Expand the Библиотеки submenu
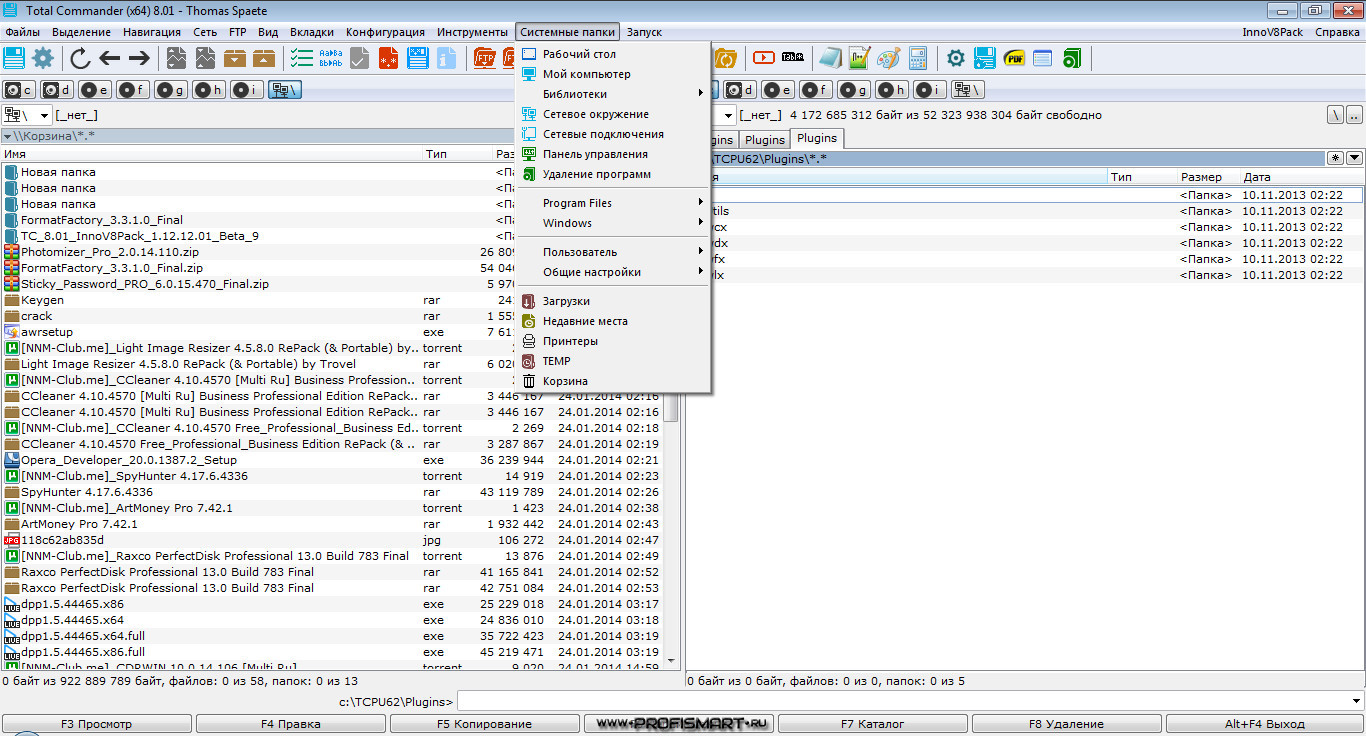1366x736 pixels. point(612,94)
